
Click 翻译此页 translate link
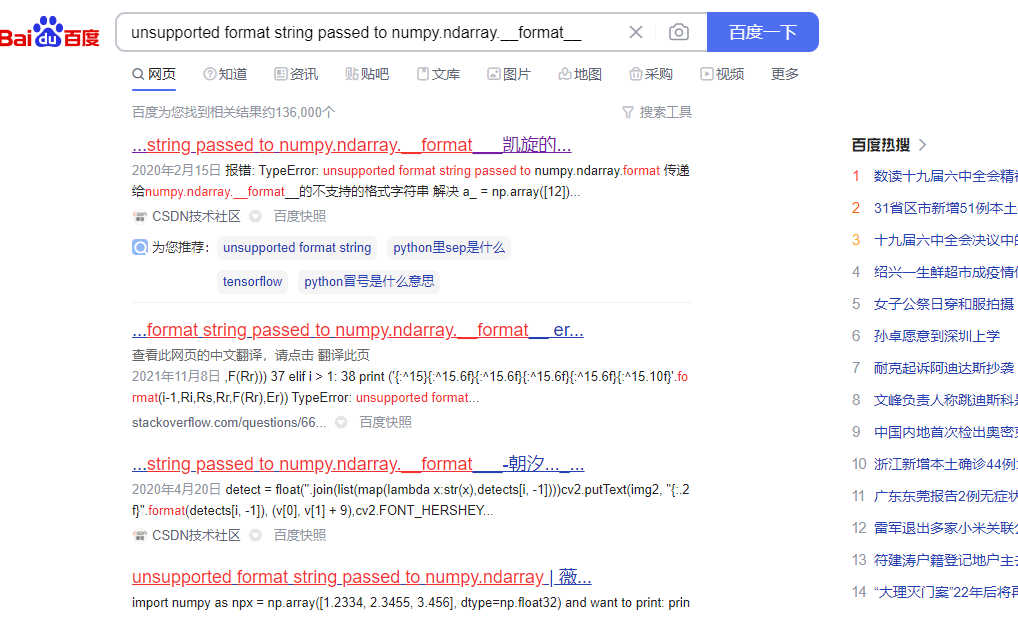[343, 355]
